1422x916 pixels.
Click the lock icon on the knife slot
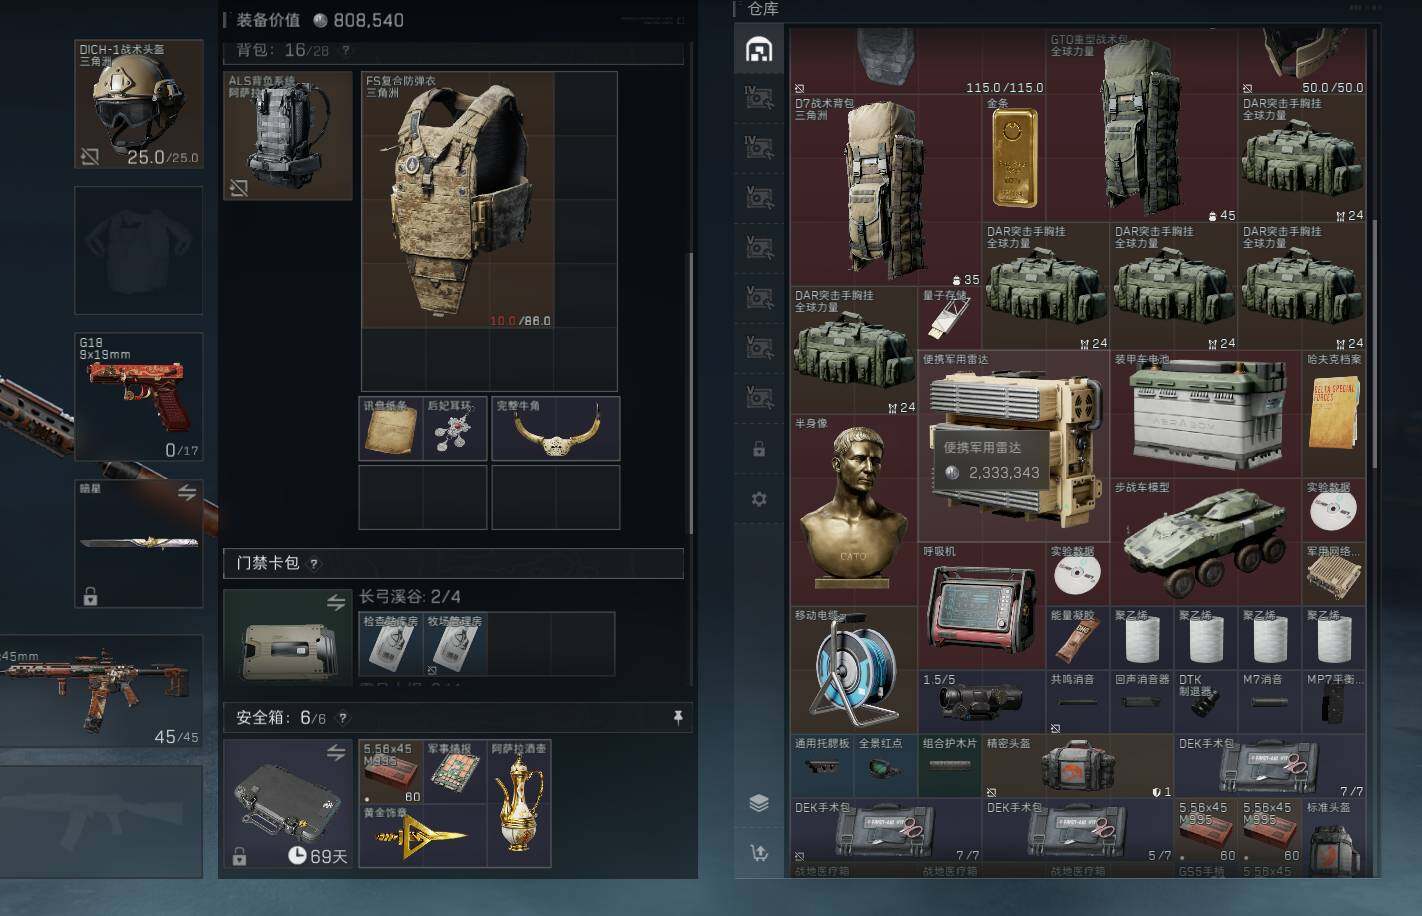90,597
